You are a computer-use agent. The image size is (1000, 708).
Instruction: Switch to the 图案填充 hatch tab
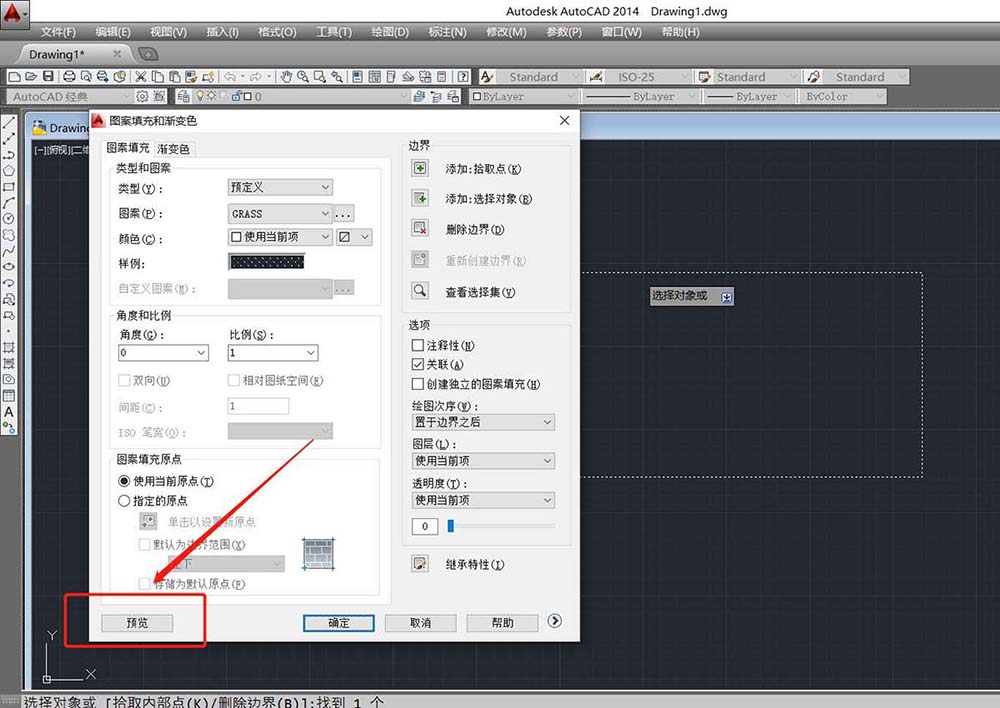[128, 147]
